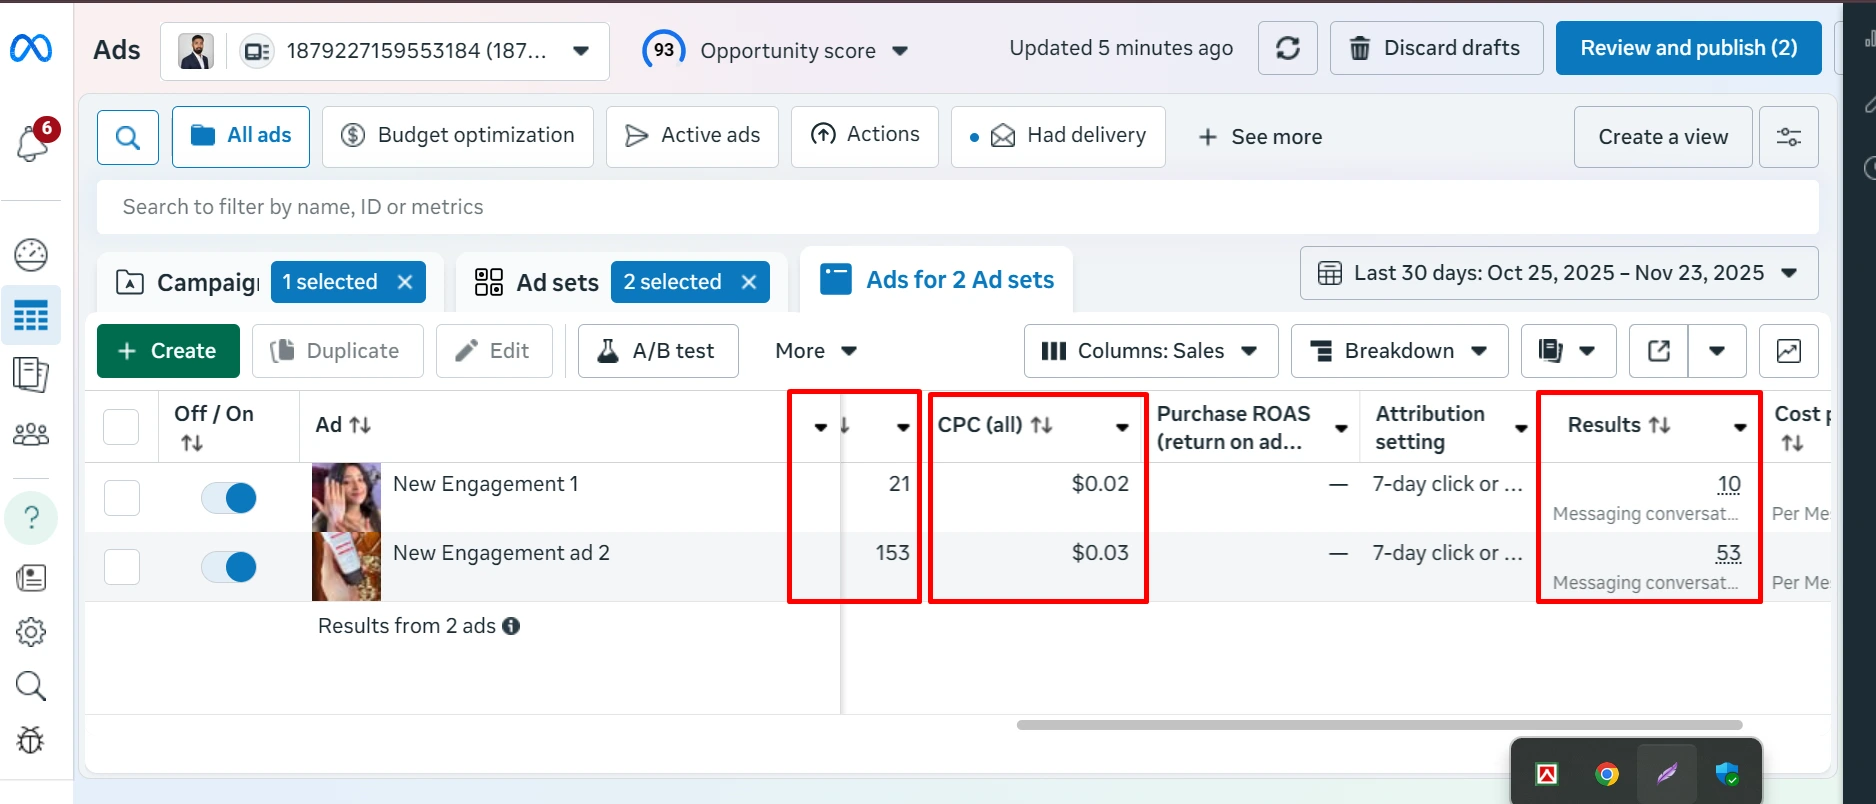The height and width of the screenshot is (804, 1876).
Task: Open column filter settings via sliders icon
Action: (1789, 137)
